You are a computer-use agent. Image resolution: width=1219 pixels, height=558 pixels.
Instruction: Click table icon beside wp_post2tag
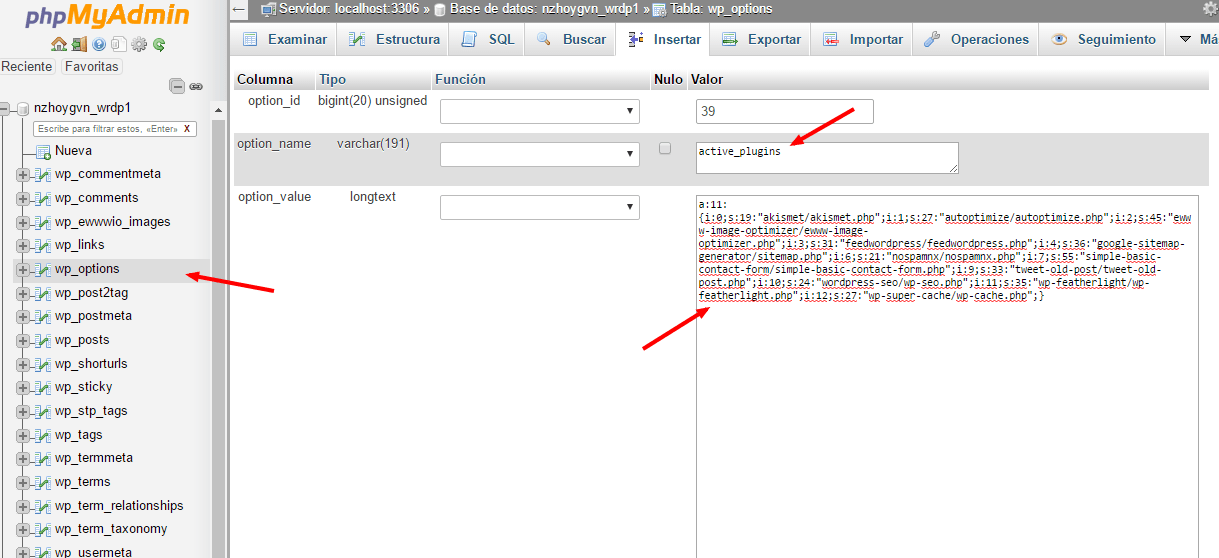pos(42,293)
